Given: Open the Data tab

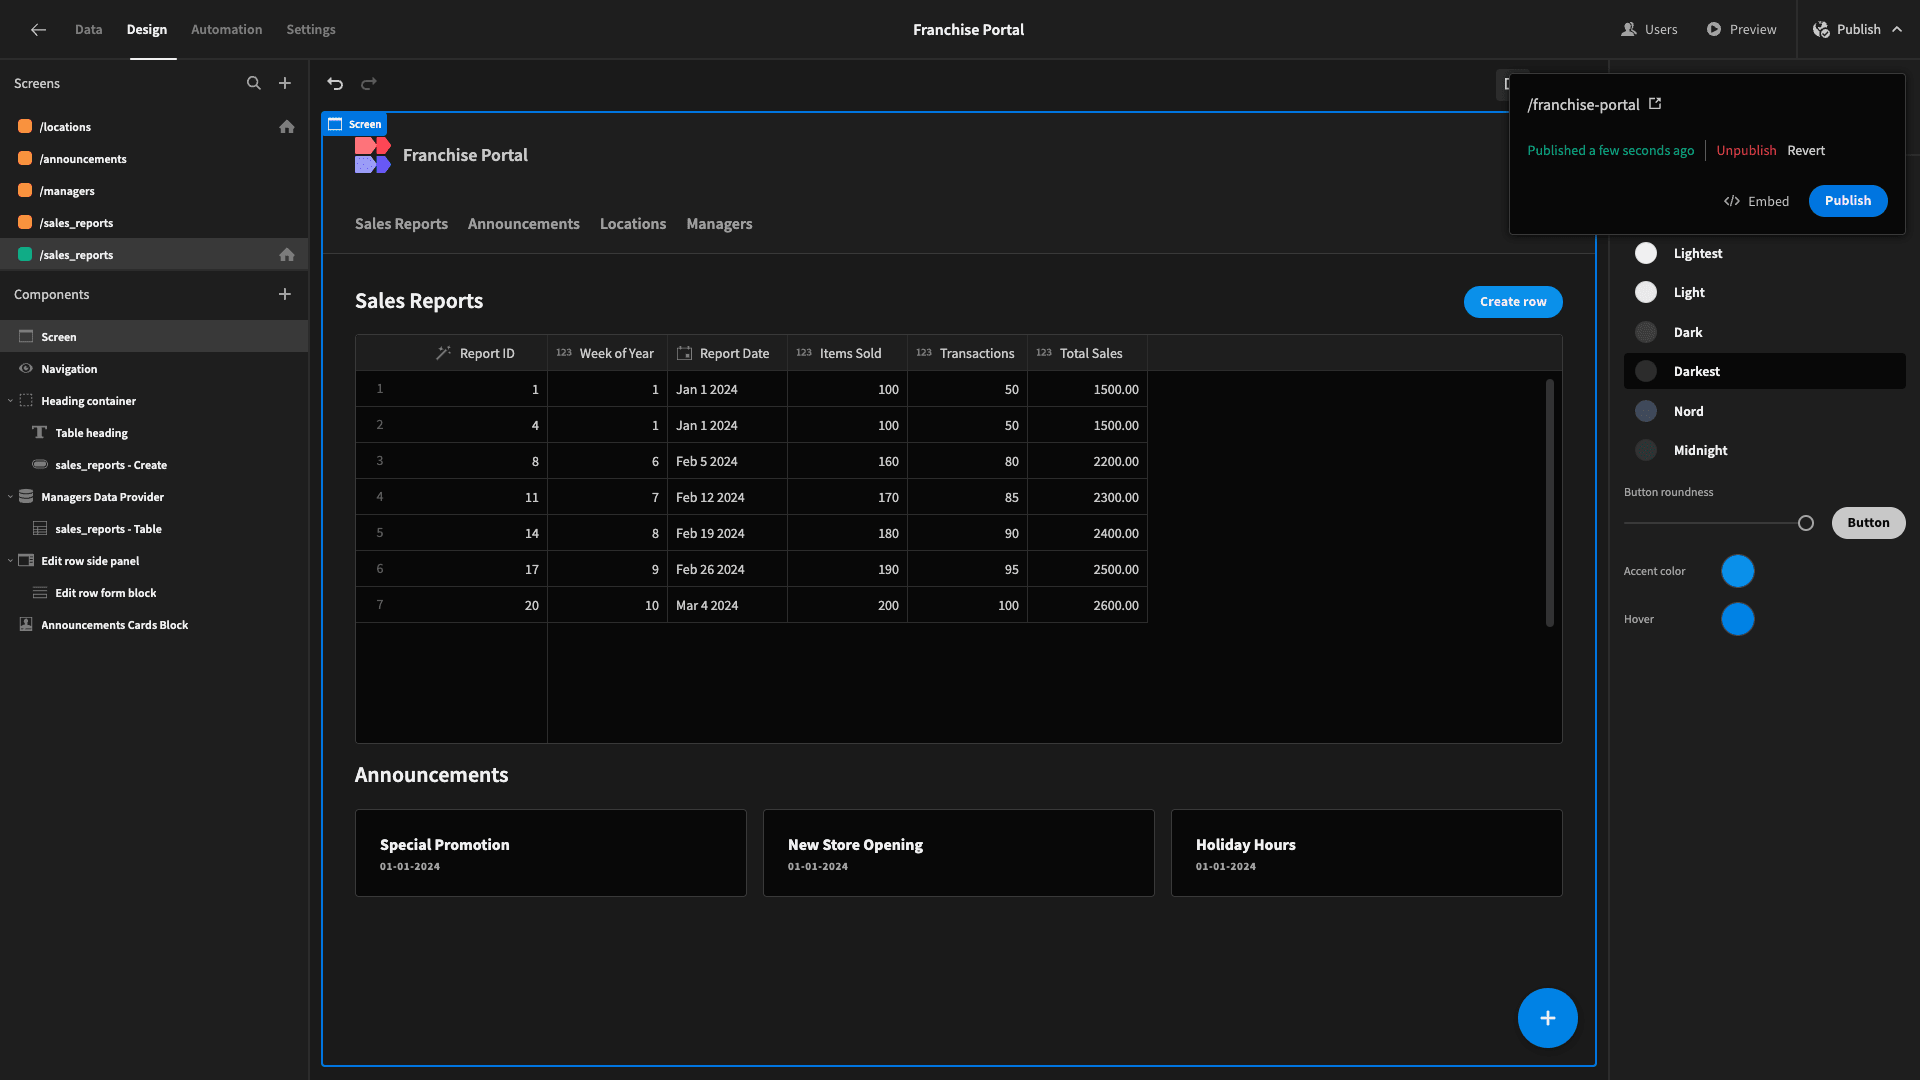Looking at the screenshot, I should point(88,30).
